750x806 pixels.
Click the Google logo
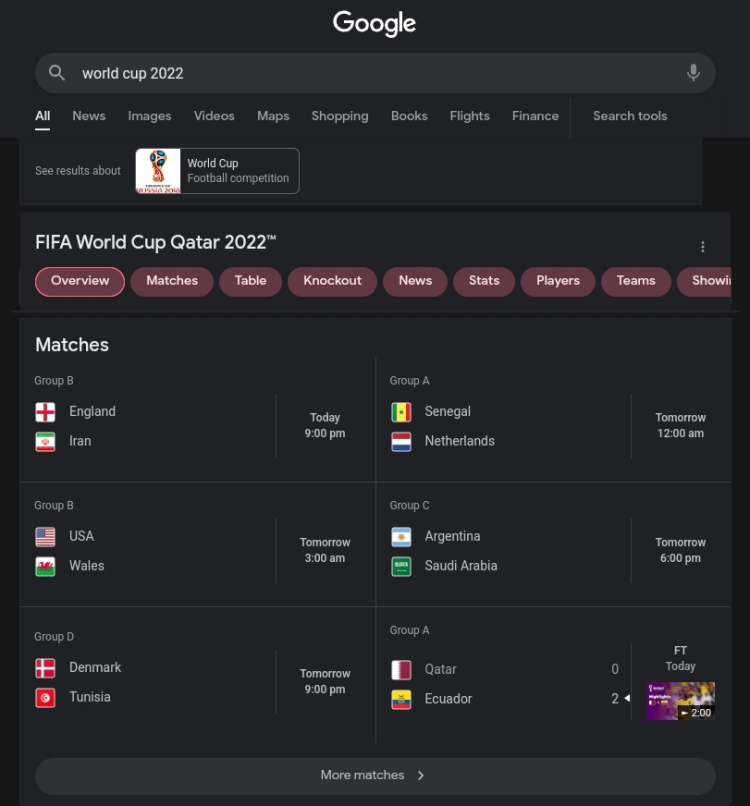click(x=374, y=23)
